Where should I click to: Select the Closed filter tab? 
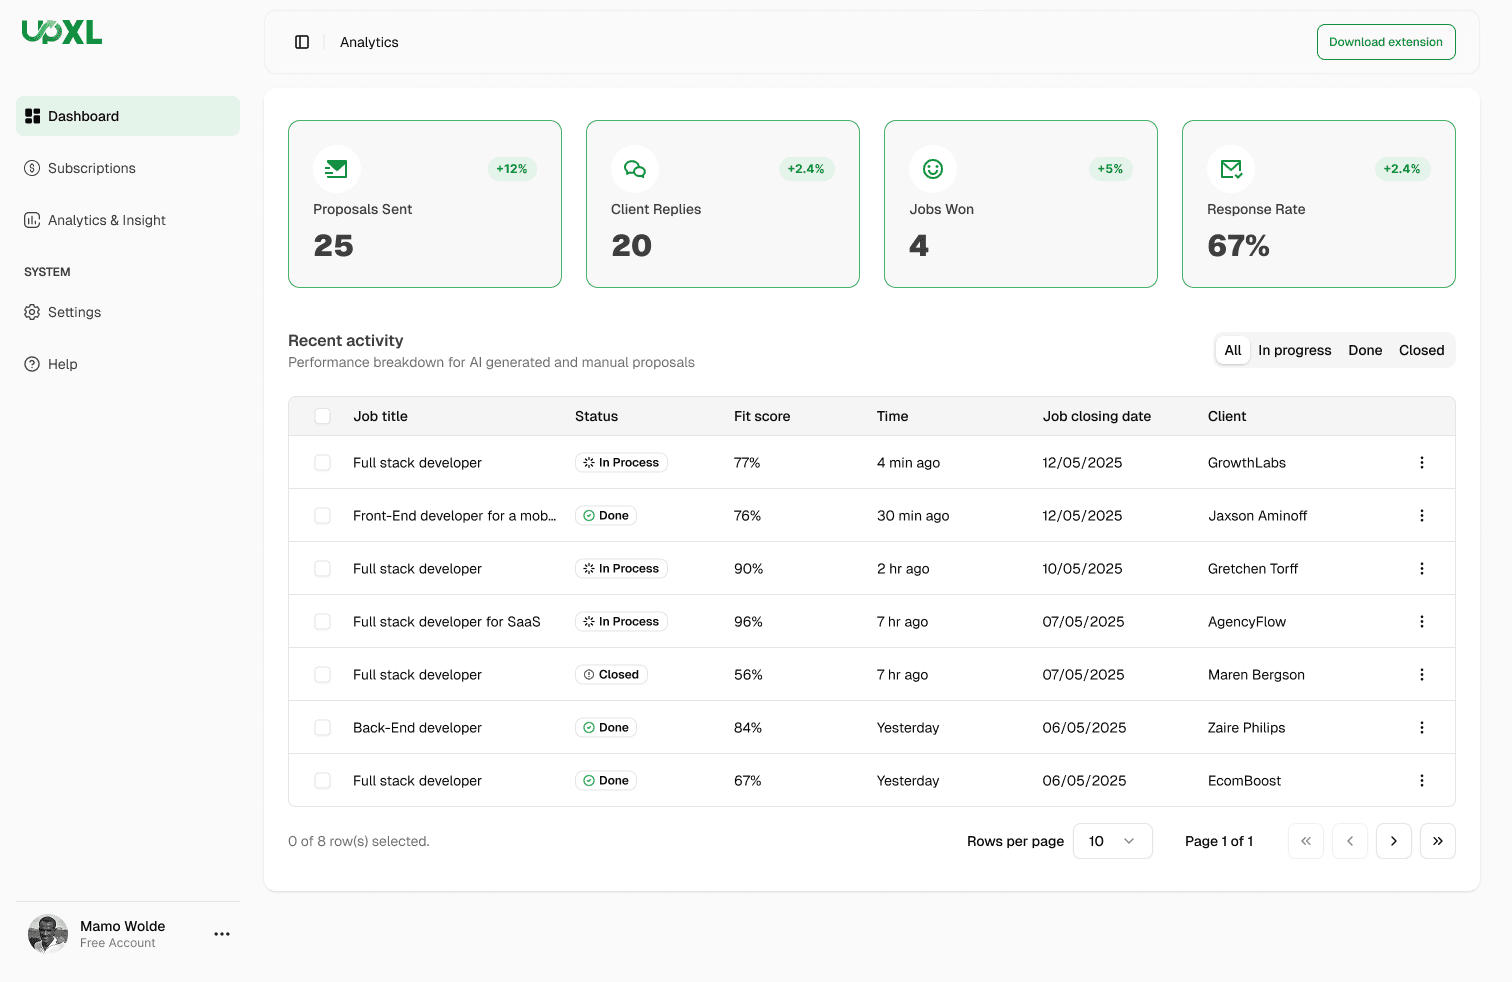[x=1422, y=350]
